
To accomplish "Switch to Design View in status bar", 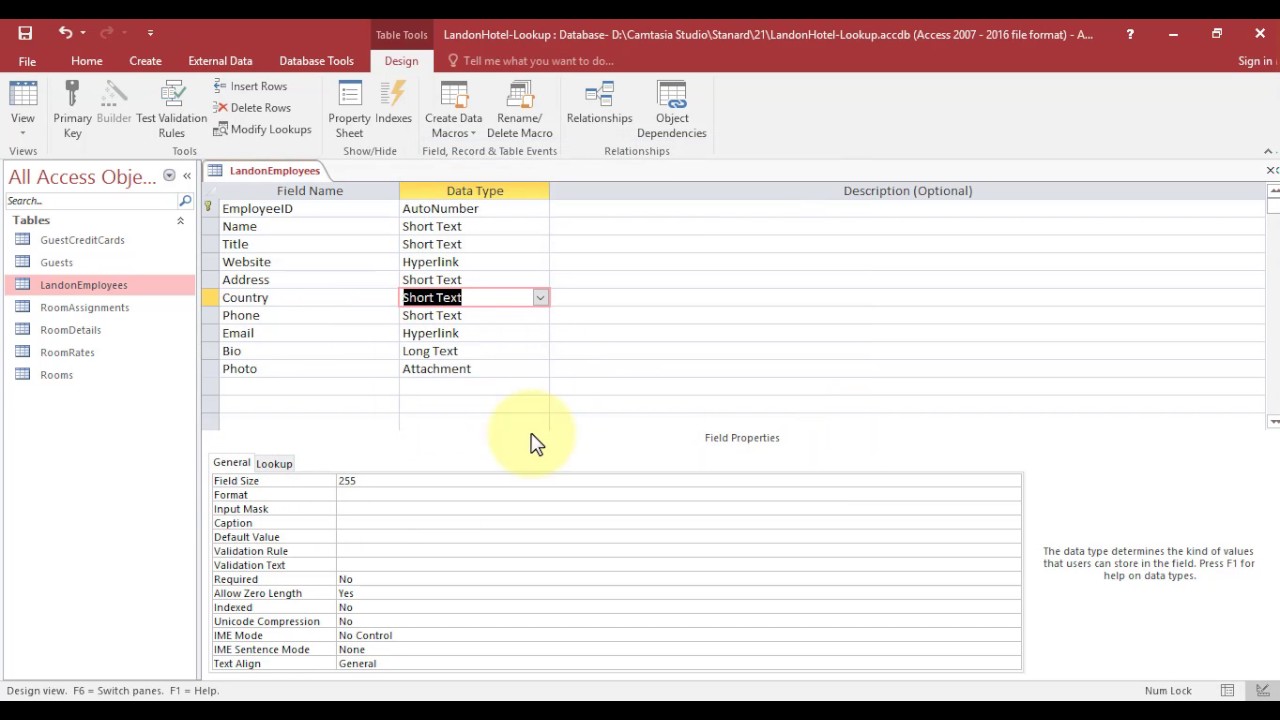I will 1262,691.
